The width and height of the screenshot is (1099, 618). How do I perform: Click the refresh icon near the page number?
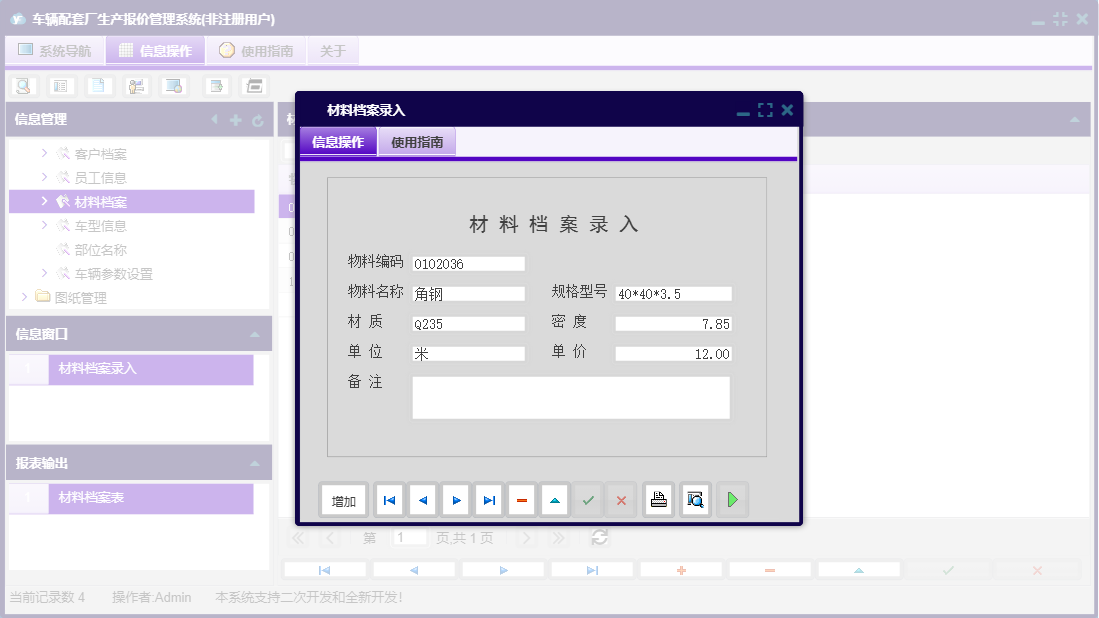599,537
